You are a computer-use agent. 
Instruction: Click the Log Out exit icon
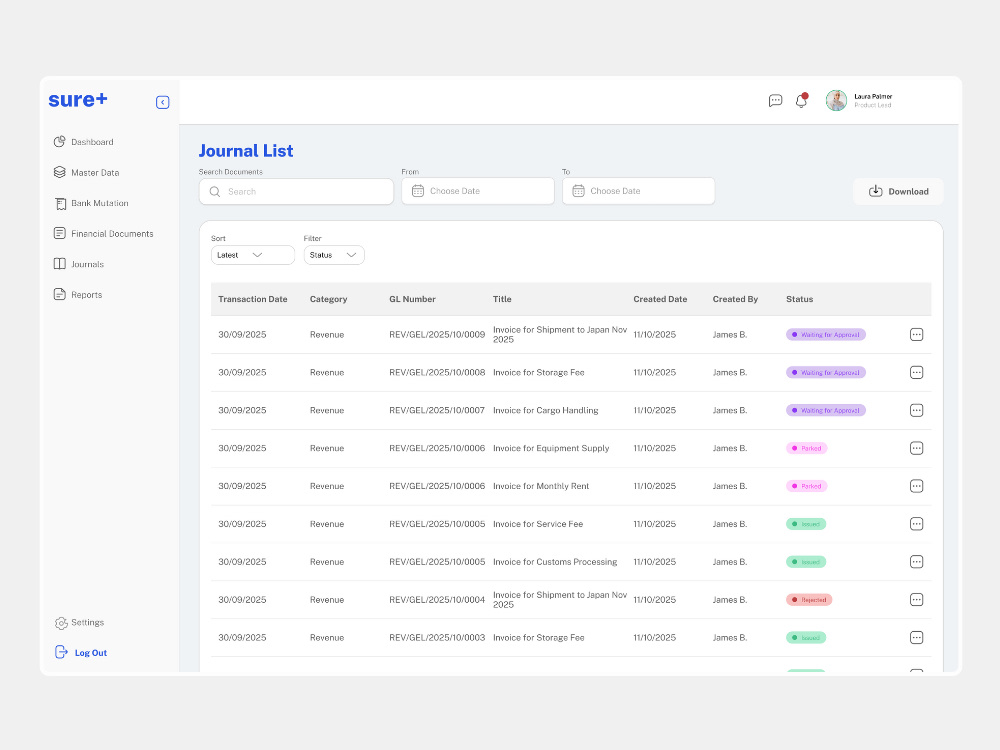pyautogui.click(x=61, y=652)
